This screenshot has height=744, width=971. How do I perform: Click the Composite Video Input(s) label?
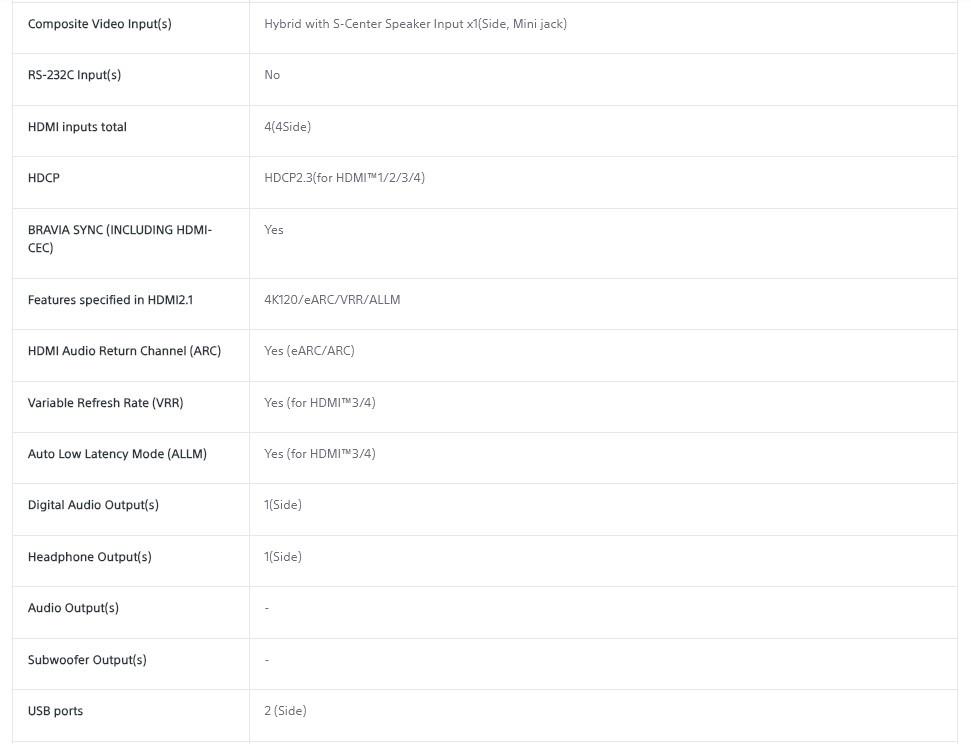[x=100, y=24]
